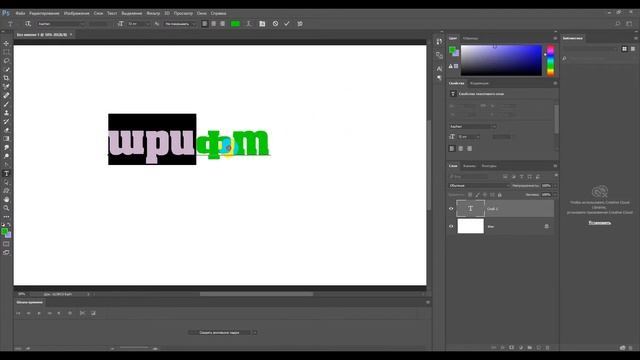Select the Horizontal Type tool

tap(6, 173)
